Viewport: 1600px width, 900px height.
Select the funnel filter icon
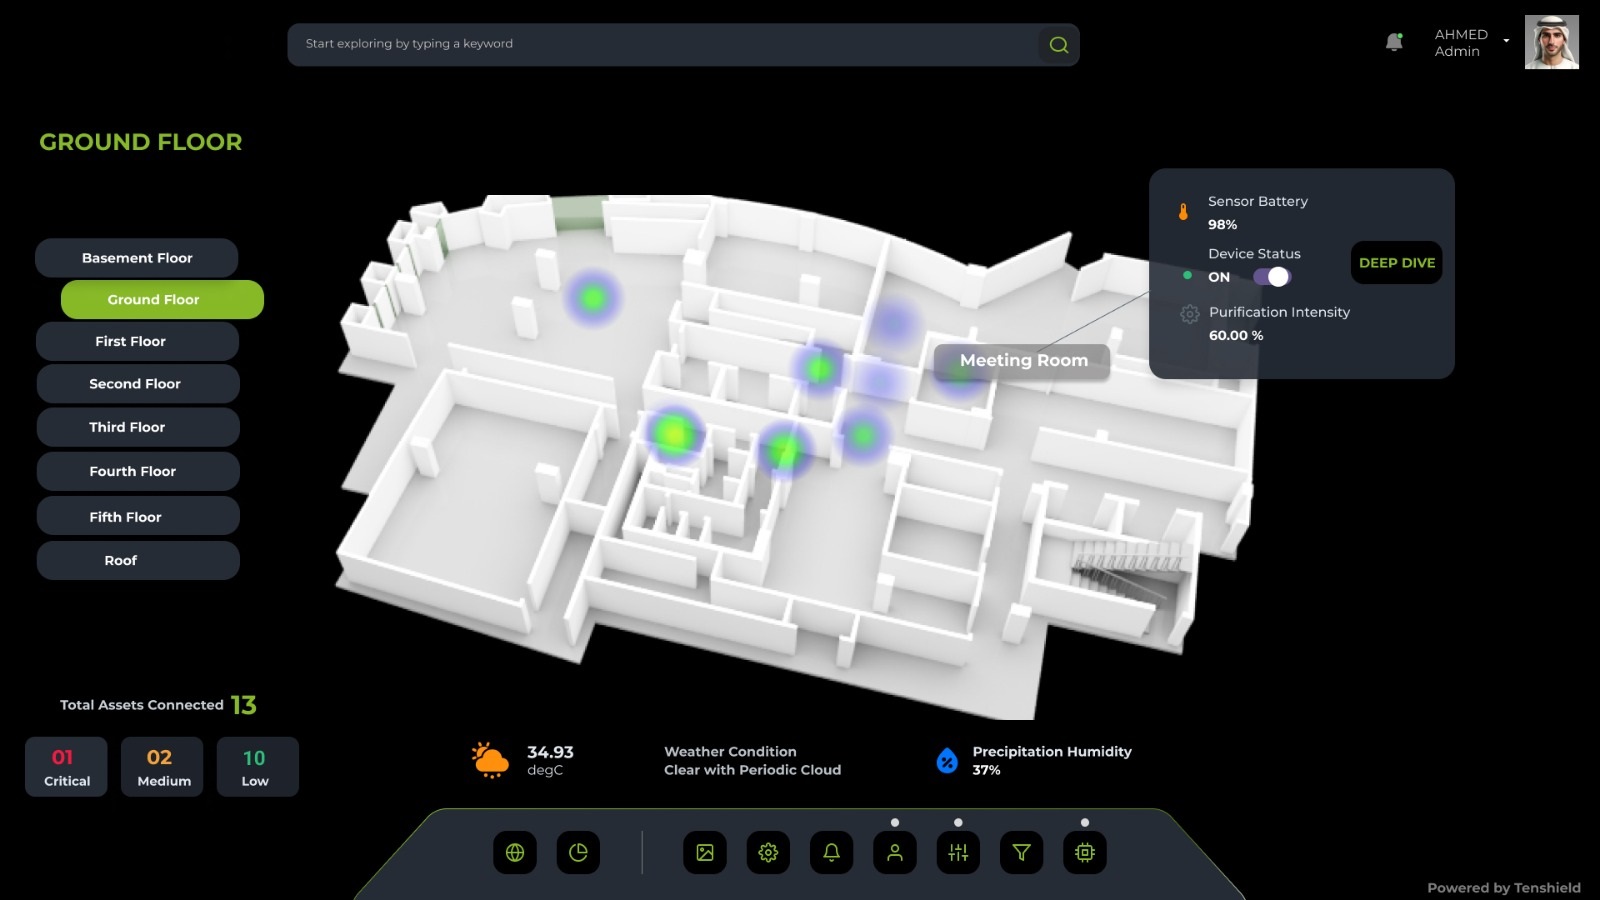pyautogui.click(x=1021, y=853)
